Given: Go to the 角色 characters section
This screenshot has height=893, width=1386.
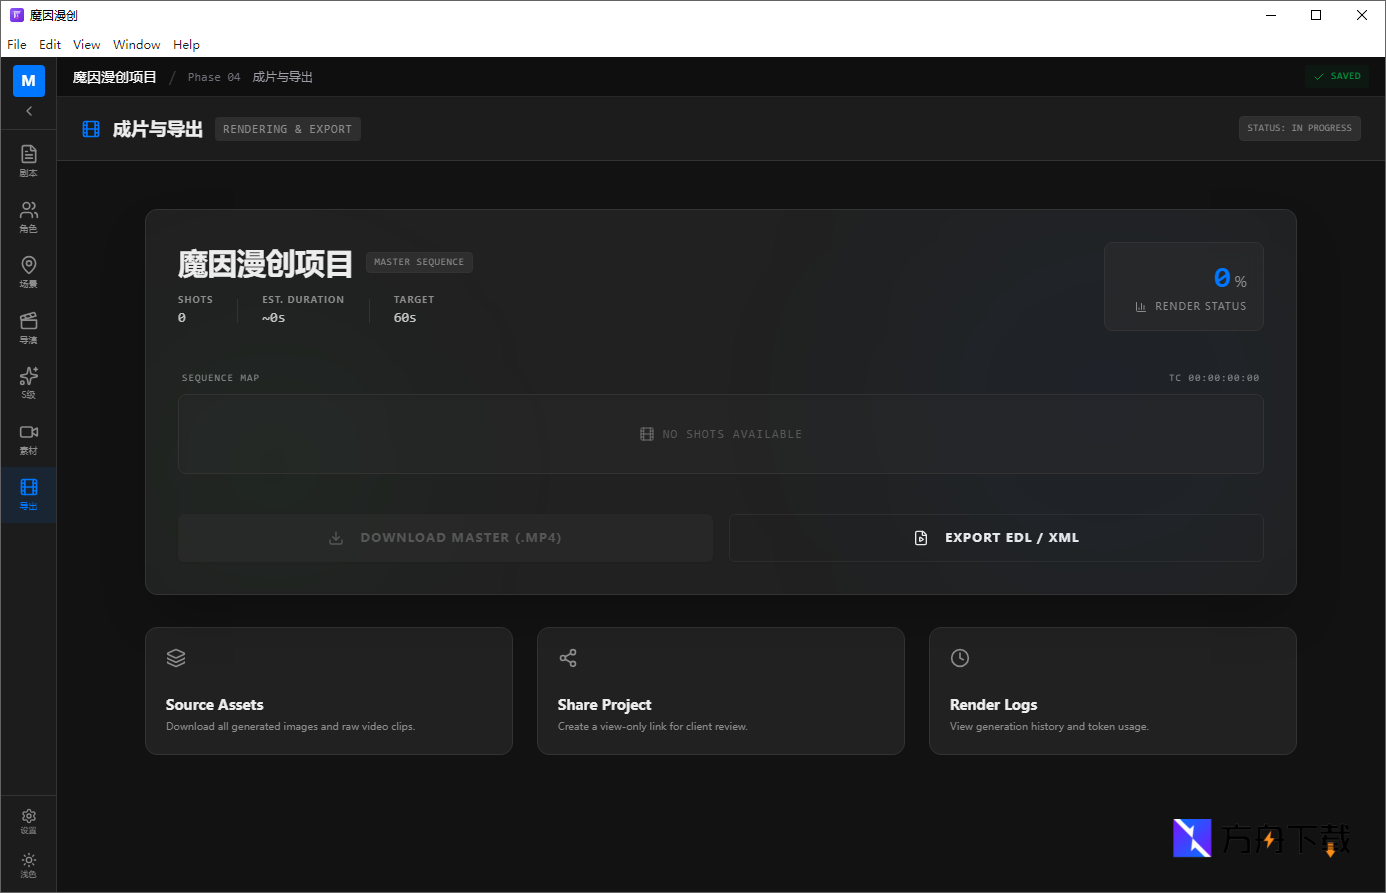Looking at the screenshot, I should click(28, 215).
